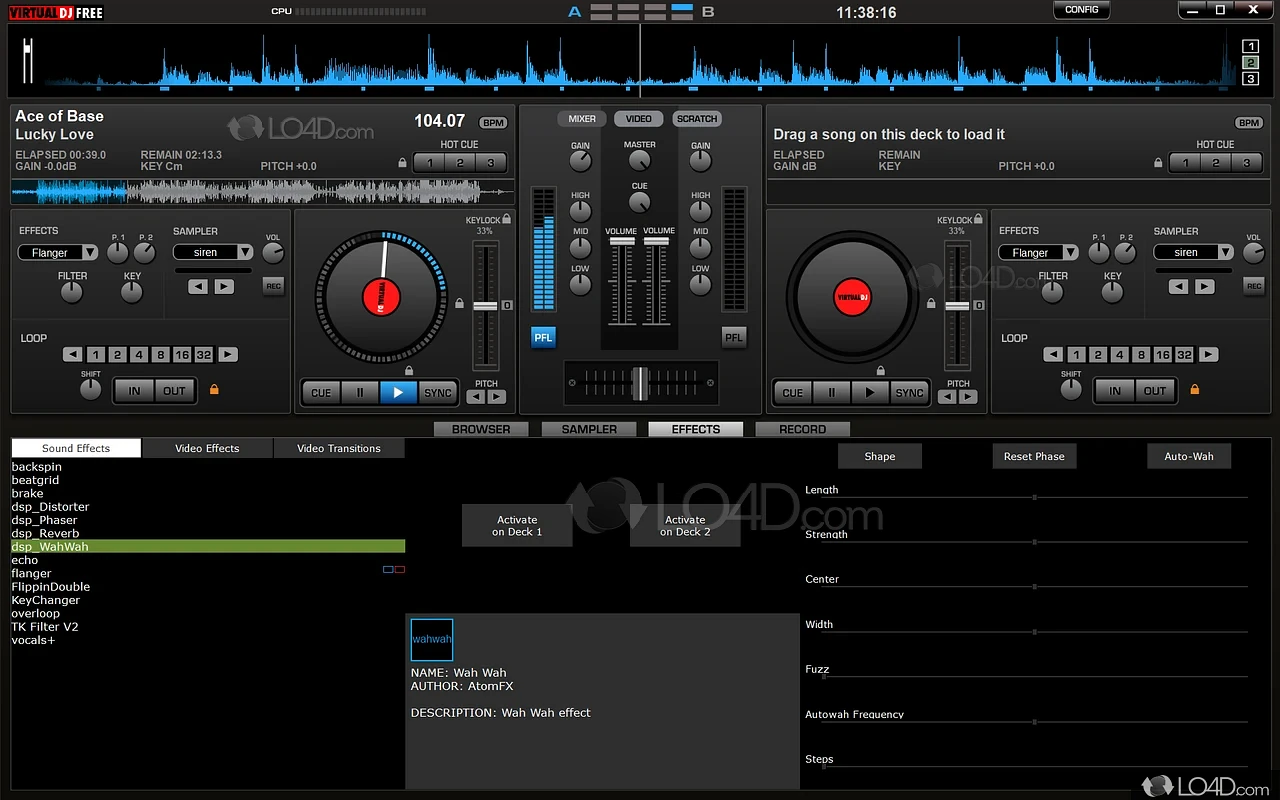
Task: Toggle the right PFL headphone button
Action: pyautogui.click(x=734, y=338)
